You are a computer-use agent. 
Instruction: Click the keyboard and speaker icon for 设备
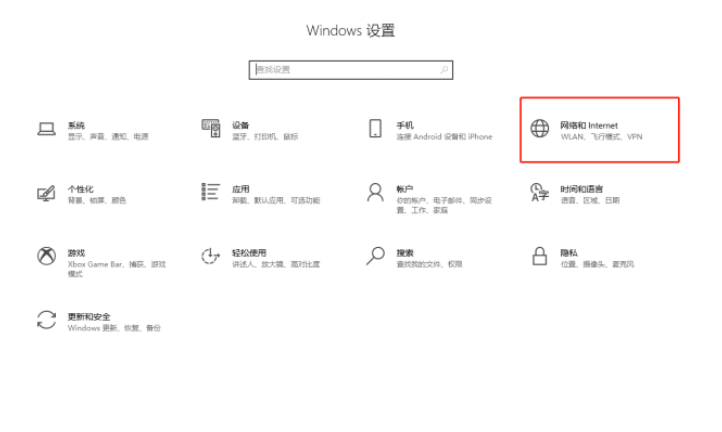pos(210,129)
